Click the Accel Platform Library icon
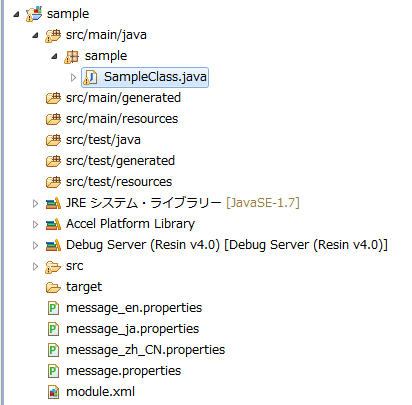This screenshot has width=412, height=405. [53, 224]
